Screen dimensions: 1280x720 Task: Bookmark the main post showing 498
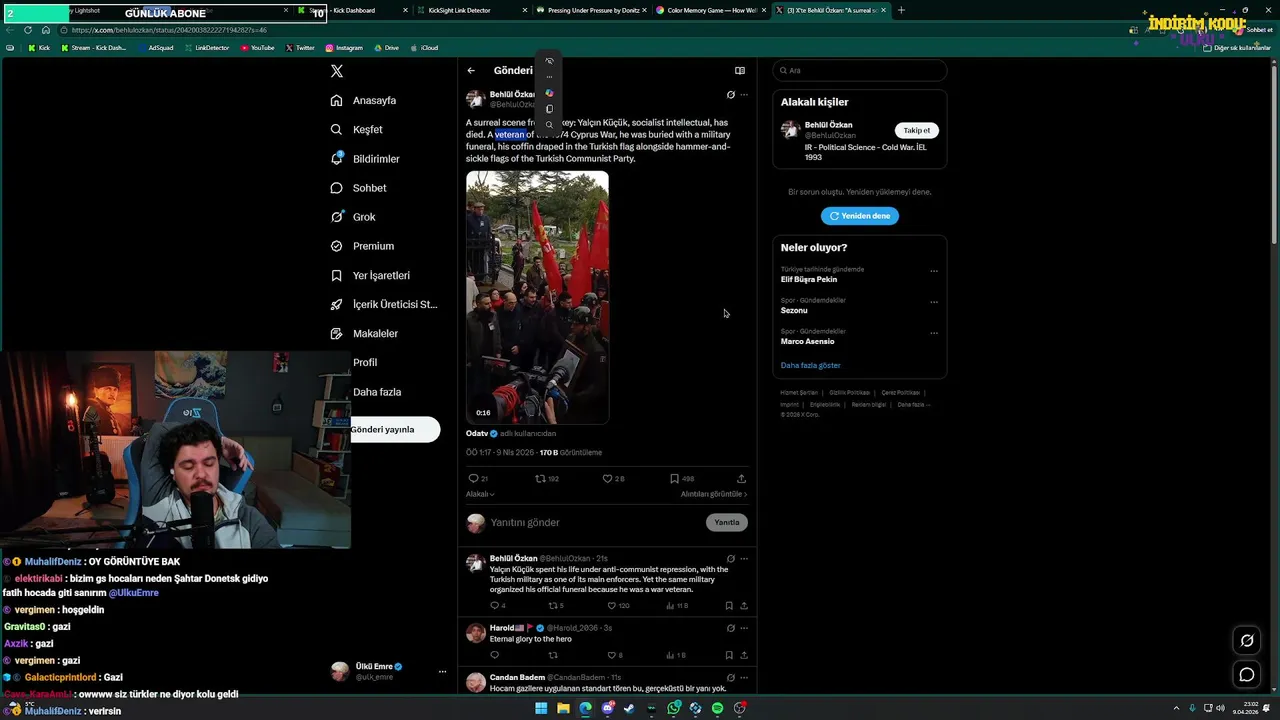[682, 479]
